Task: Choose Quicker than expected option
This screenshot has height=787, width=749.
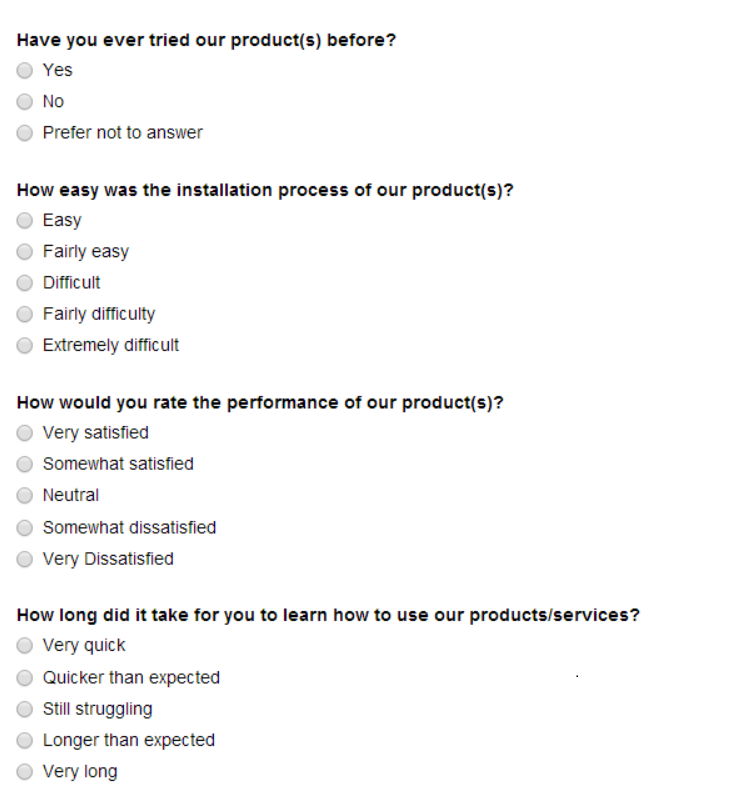Action: [x=25, y=678]
